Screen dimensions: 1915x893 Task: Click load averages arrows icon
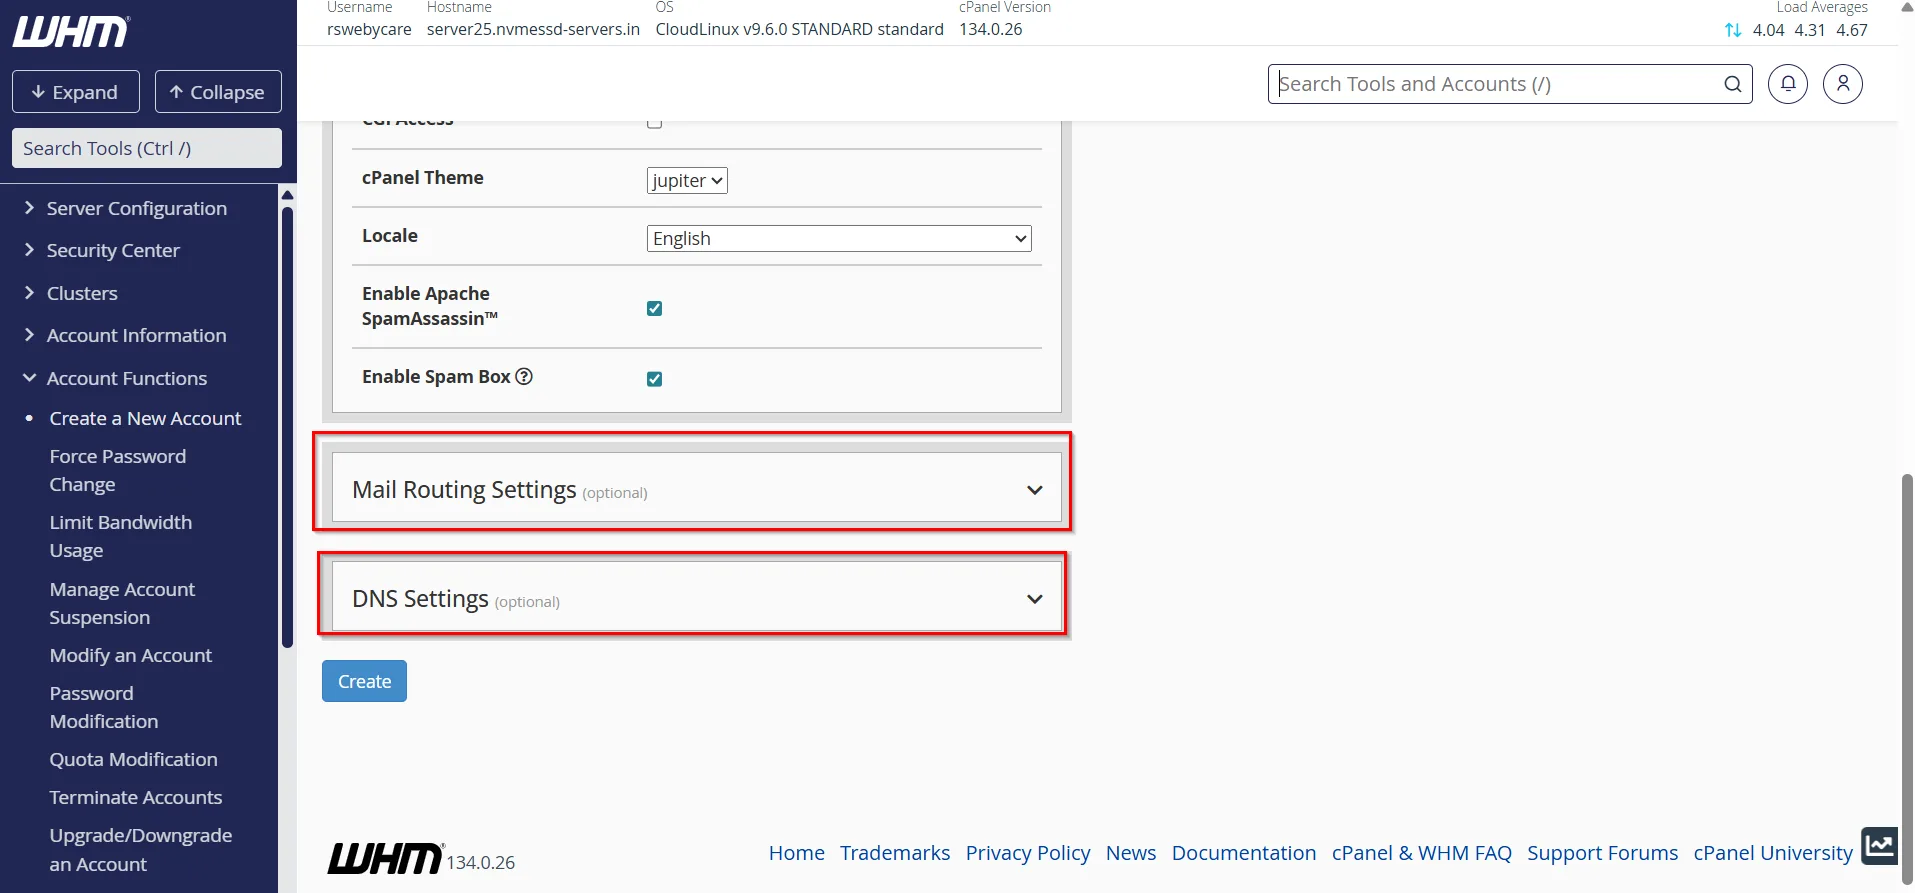[1733, 30]
